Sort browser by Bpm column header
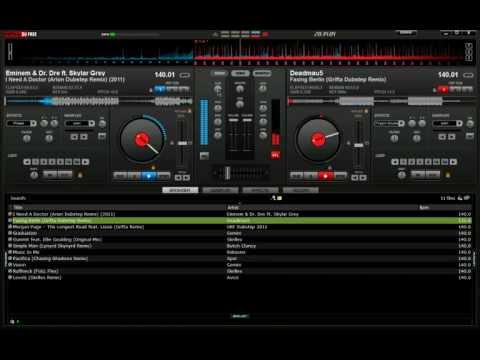Screen dimensions: 480x360 pos(424,207)
